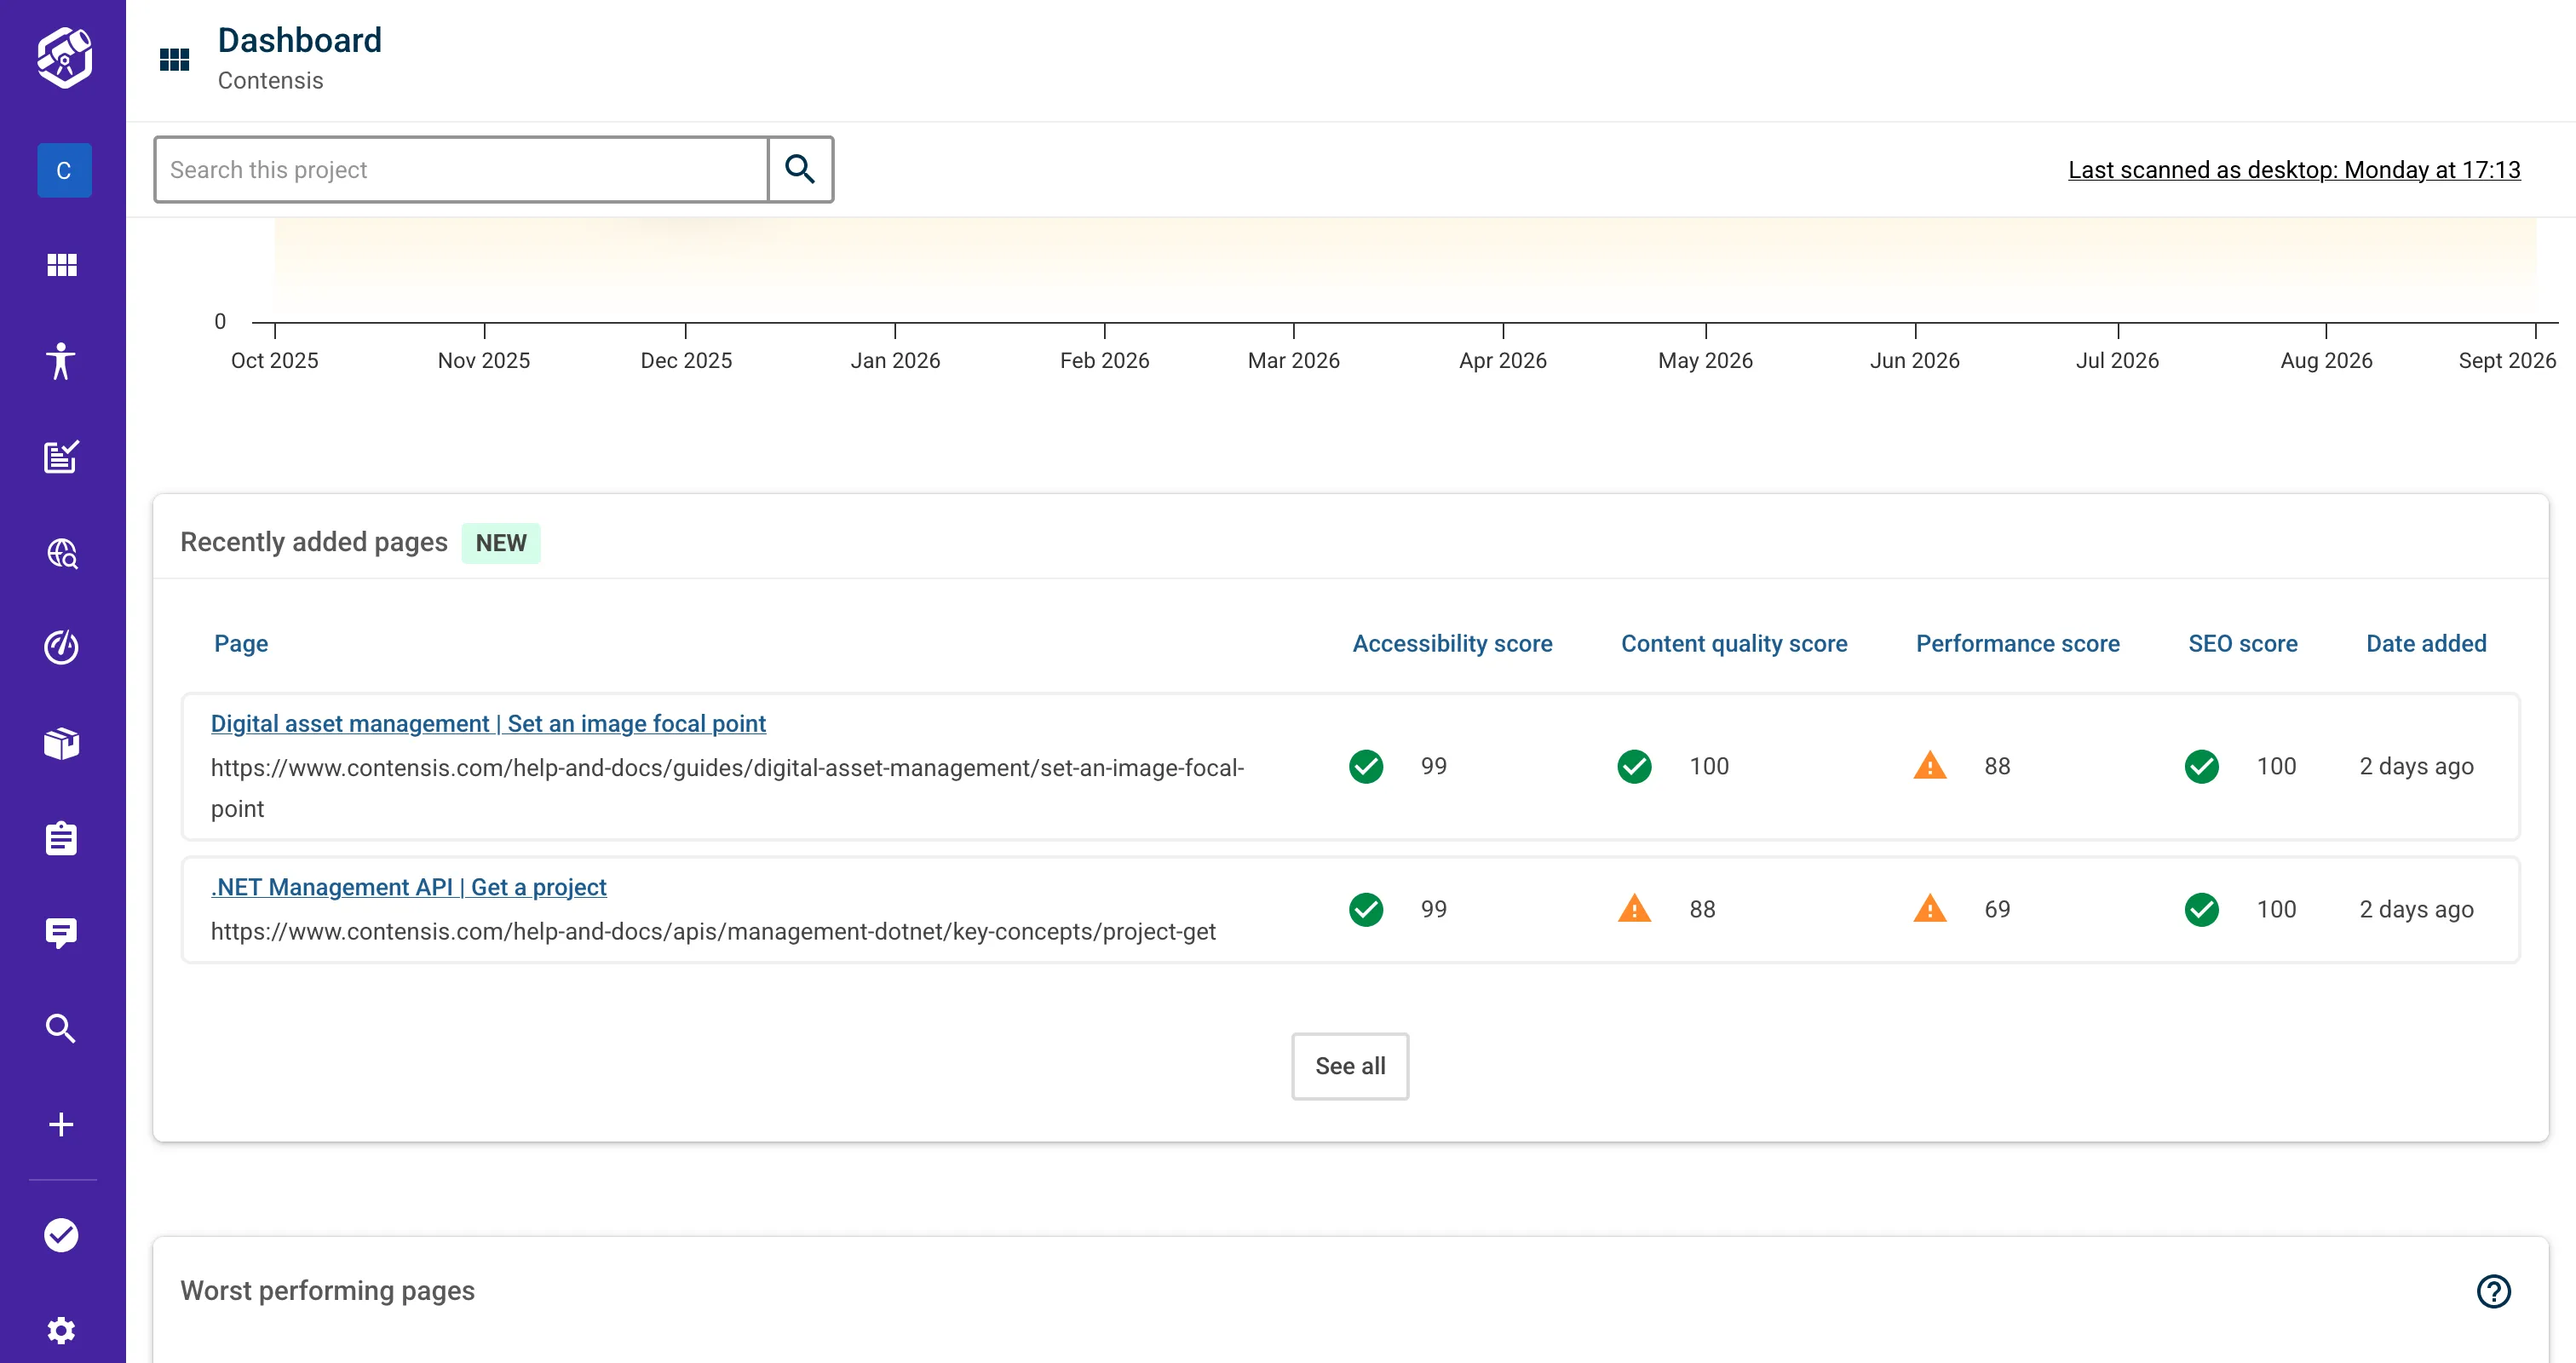
Task: Click the plus add icon in sidebar
Action: (62, 1124)
